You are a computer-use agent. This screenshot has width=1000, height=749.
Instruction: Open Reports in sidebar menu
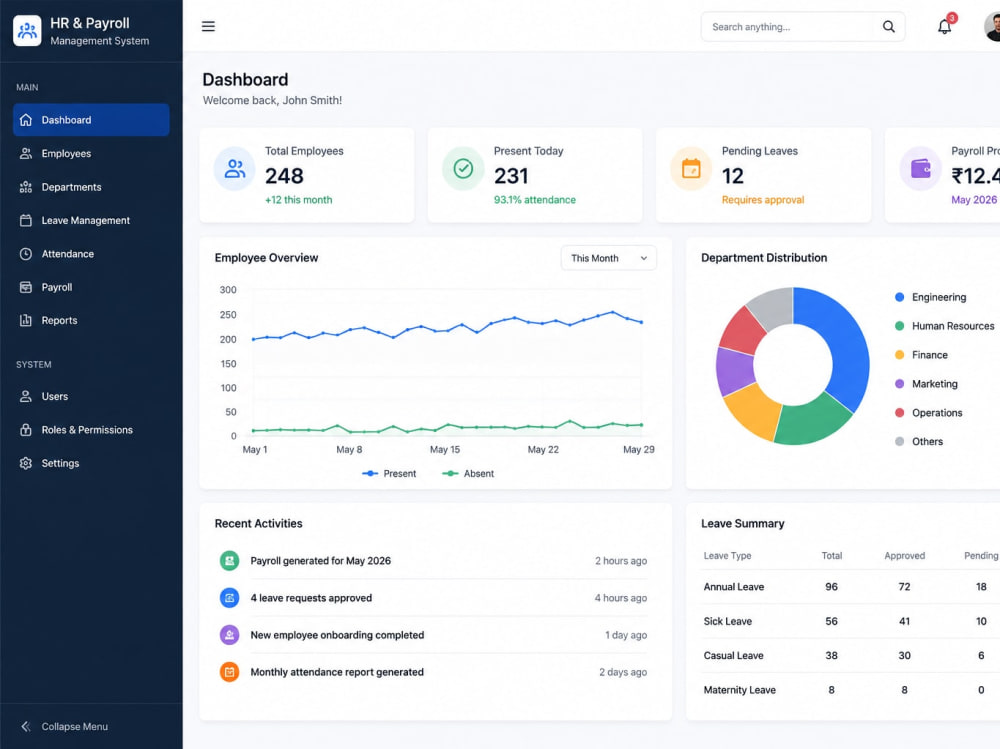(91, 320)
